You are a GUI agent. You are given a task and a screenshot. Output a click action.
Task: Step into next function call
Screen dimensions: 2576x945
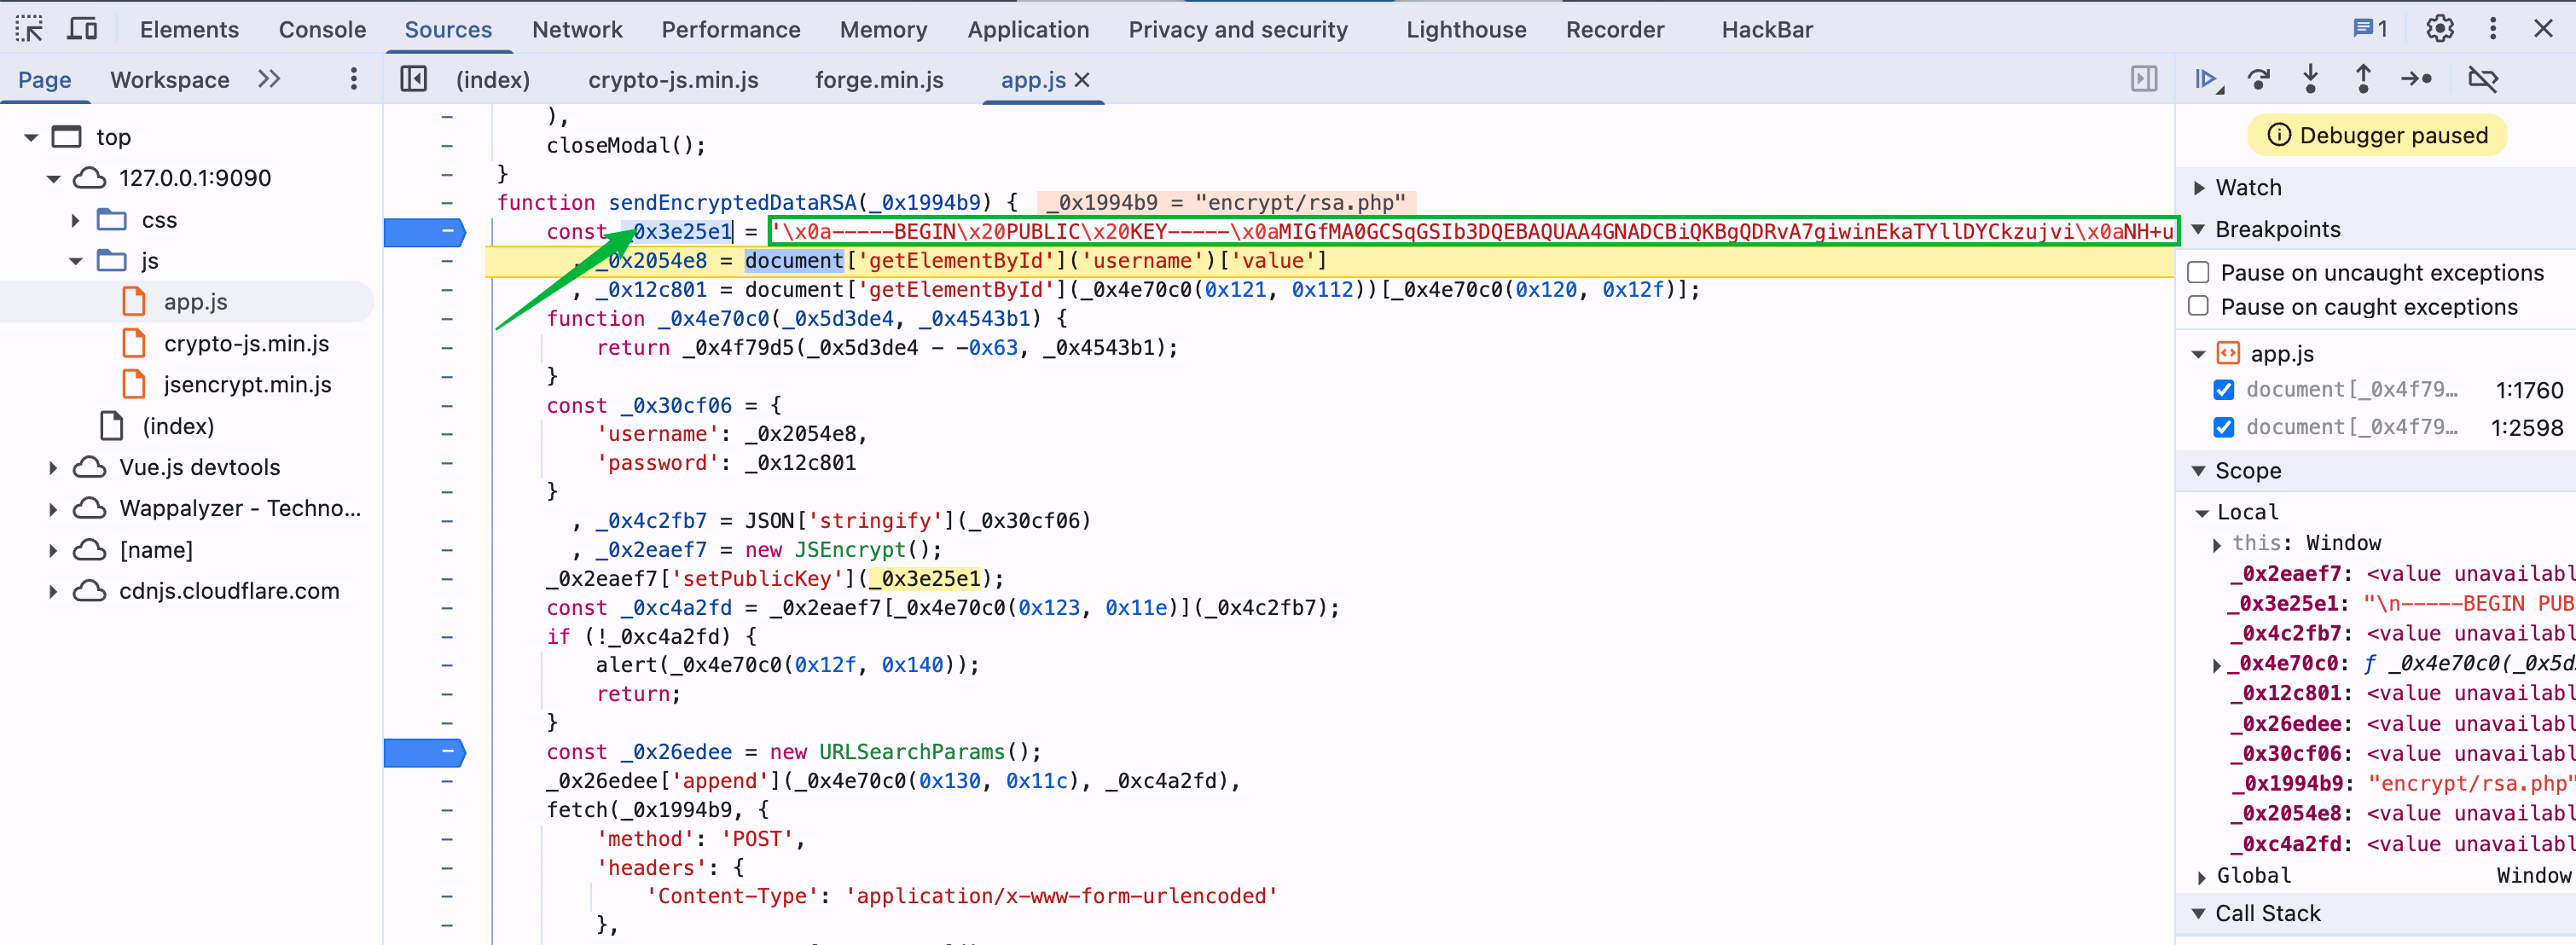2310,79
